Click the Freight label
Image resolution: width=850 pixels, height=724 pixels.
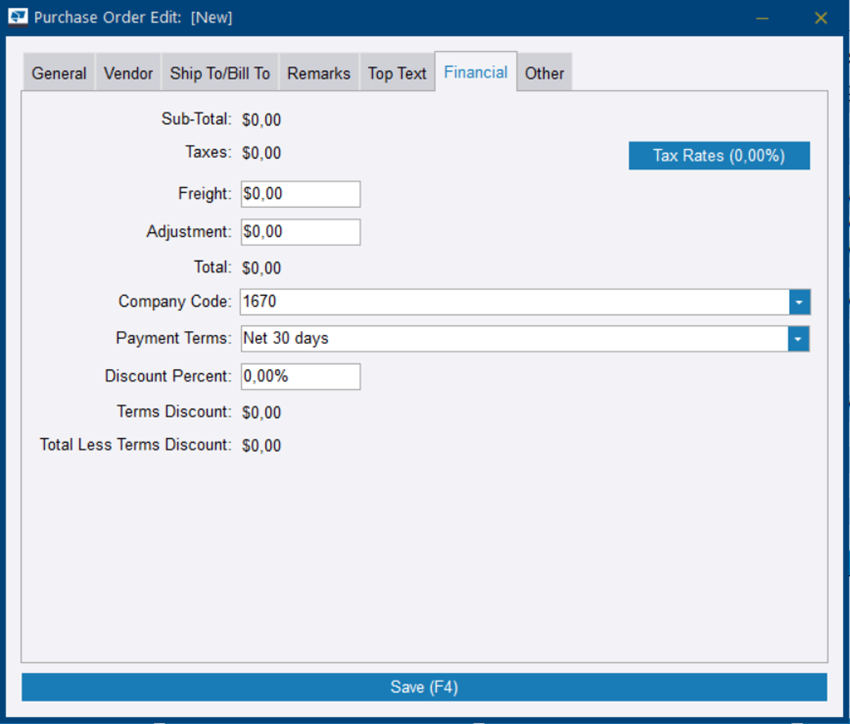[205, 193]
